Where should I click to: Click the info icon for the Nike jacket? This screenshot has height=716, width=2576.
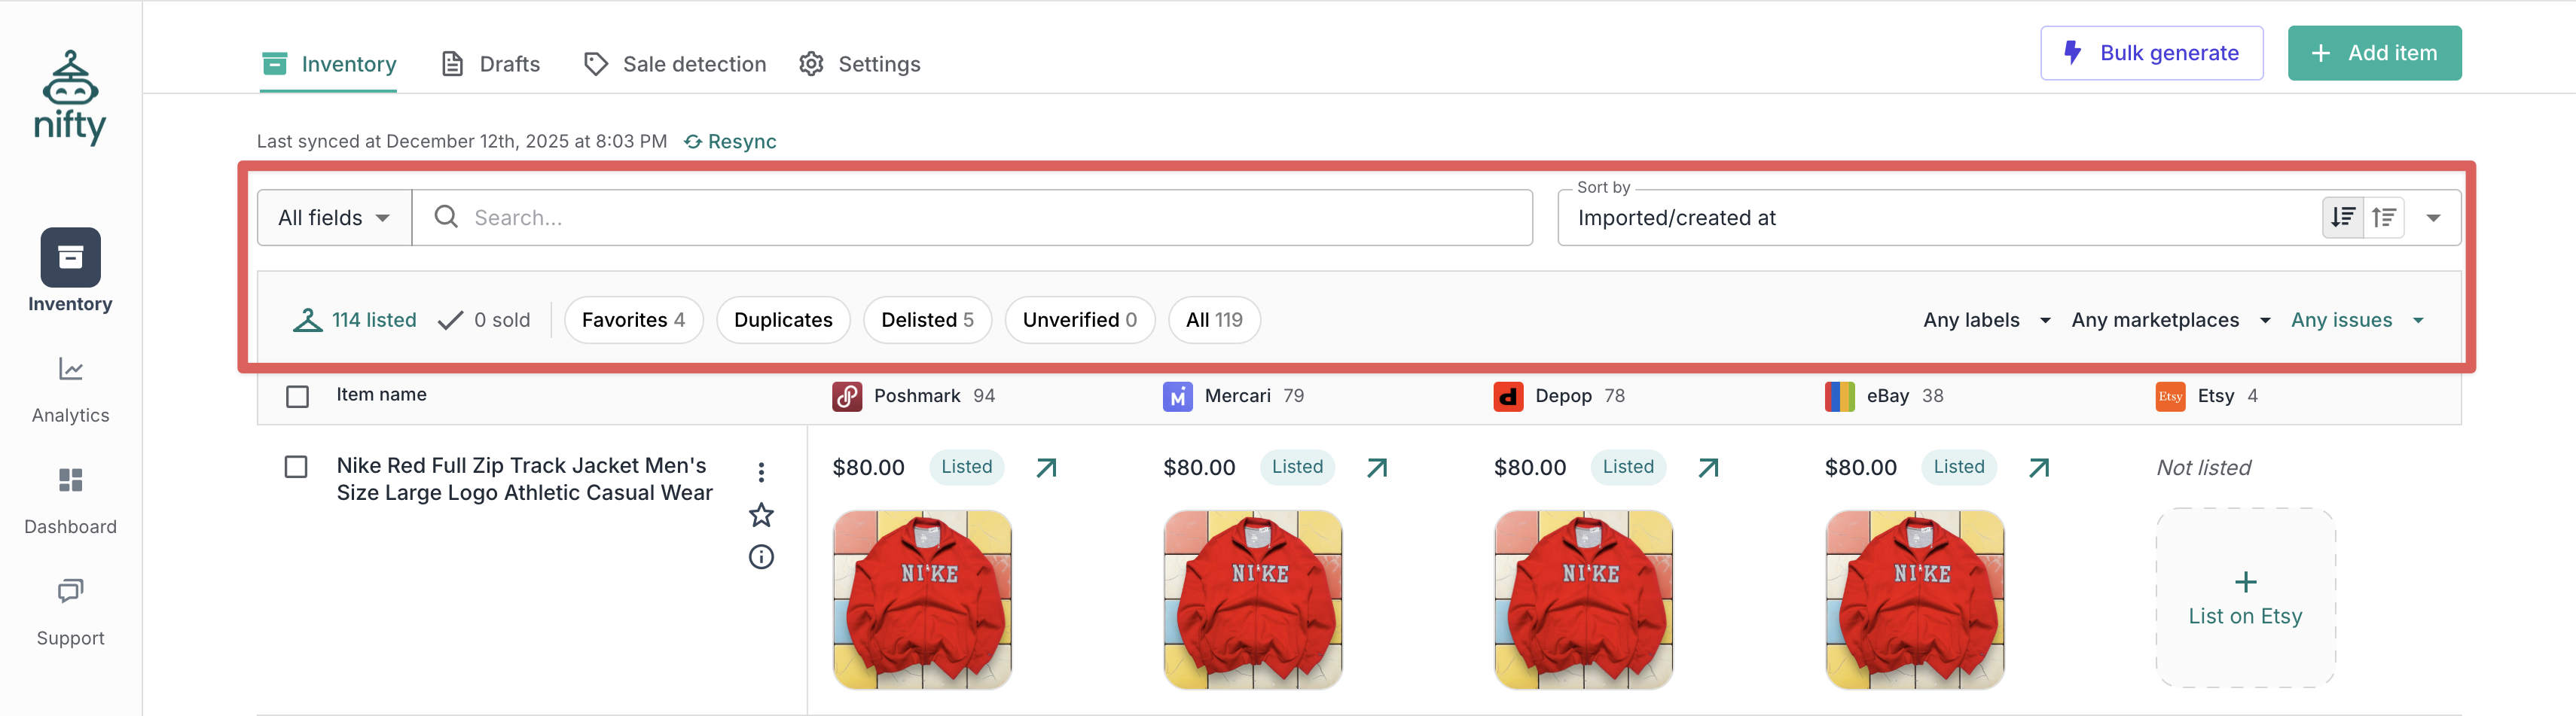(x=761, y=557)
